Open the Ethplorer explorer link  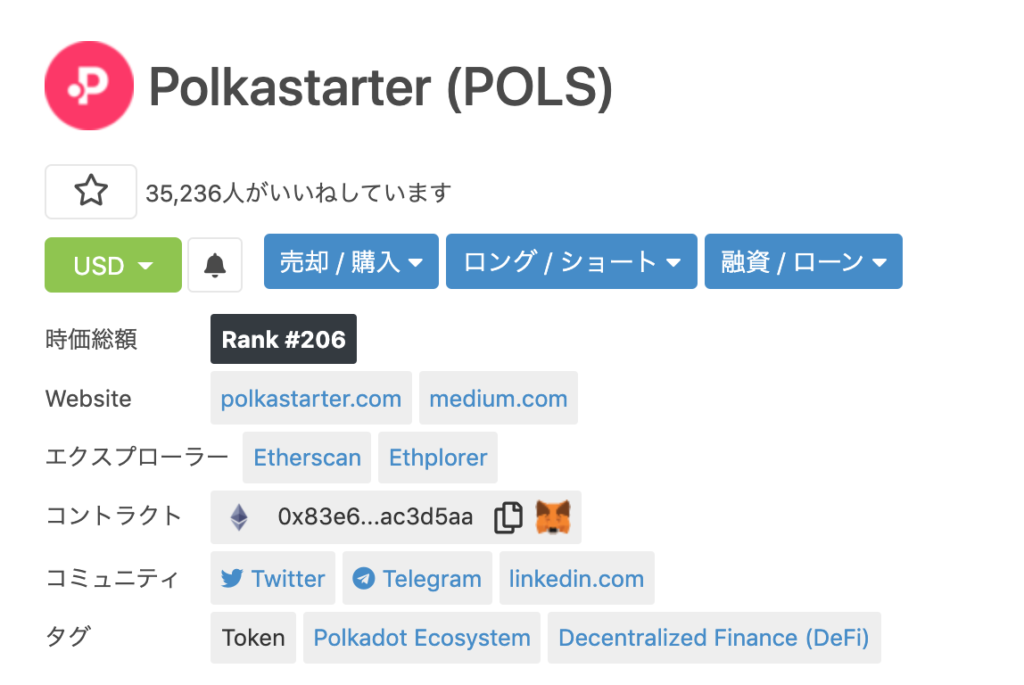click(438, 457)
